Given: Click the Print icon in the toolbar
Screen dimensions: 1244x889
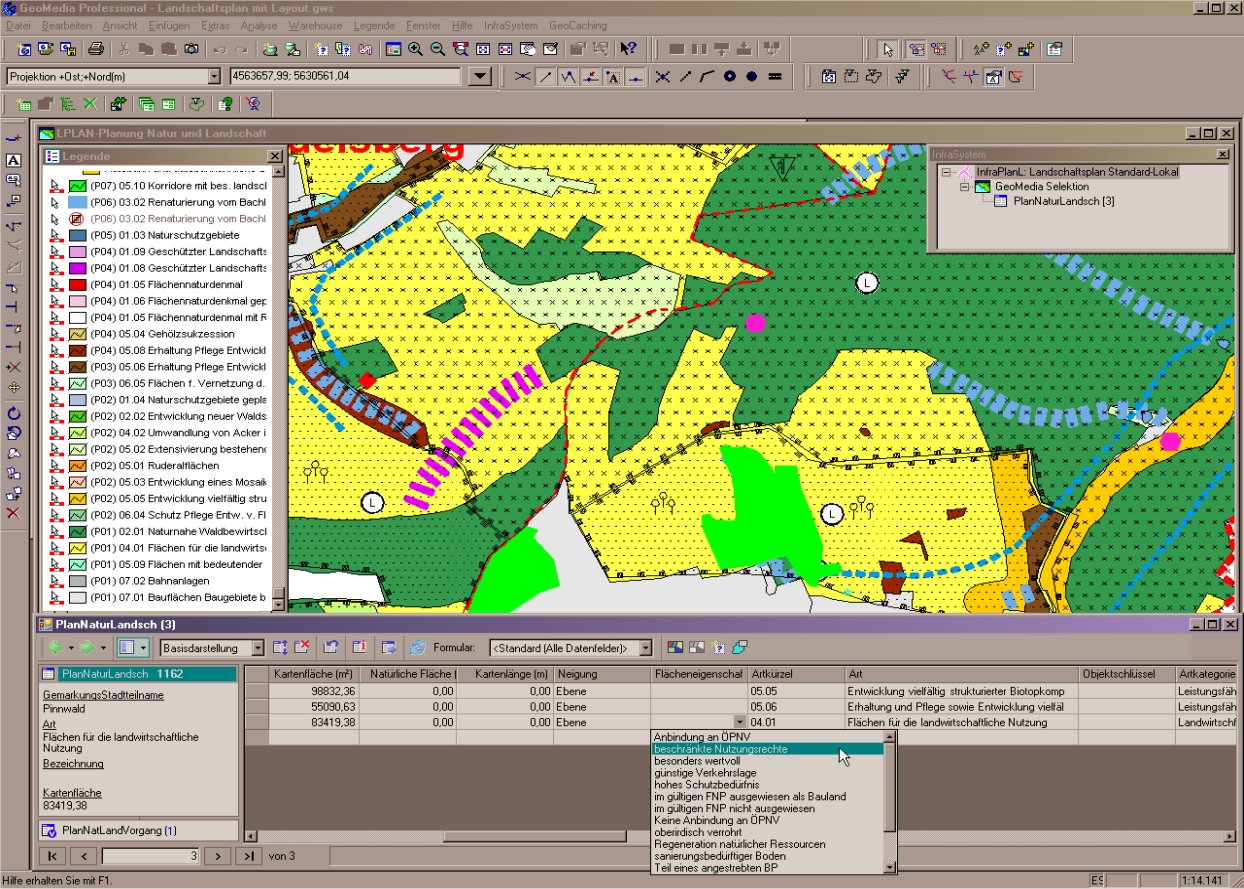Looking at the screenshot, I should point(96,49).
